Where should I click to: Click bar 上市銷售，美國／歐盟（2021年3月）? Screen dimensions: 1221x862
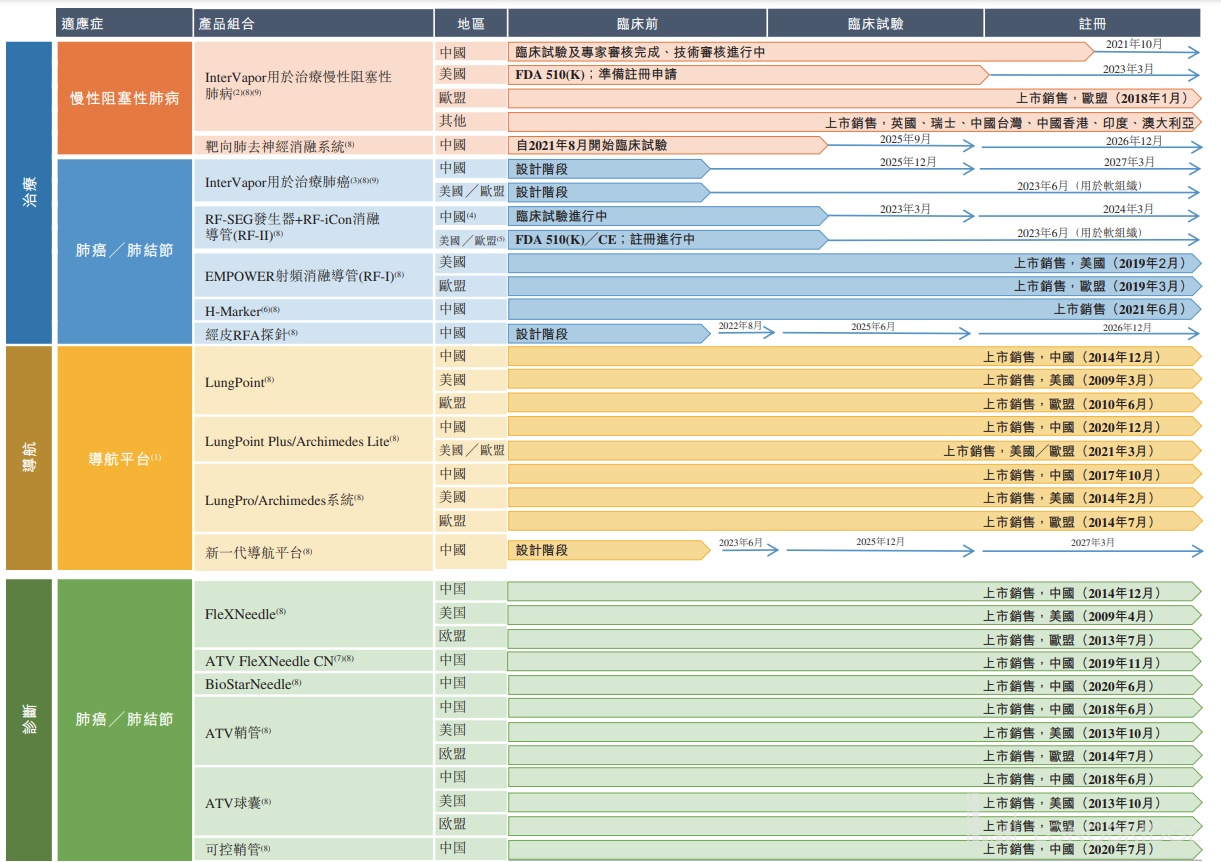pos(855,452)
